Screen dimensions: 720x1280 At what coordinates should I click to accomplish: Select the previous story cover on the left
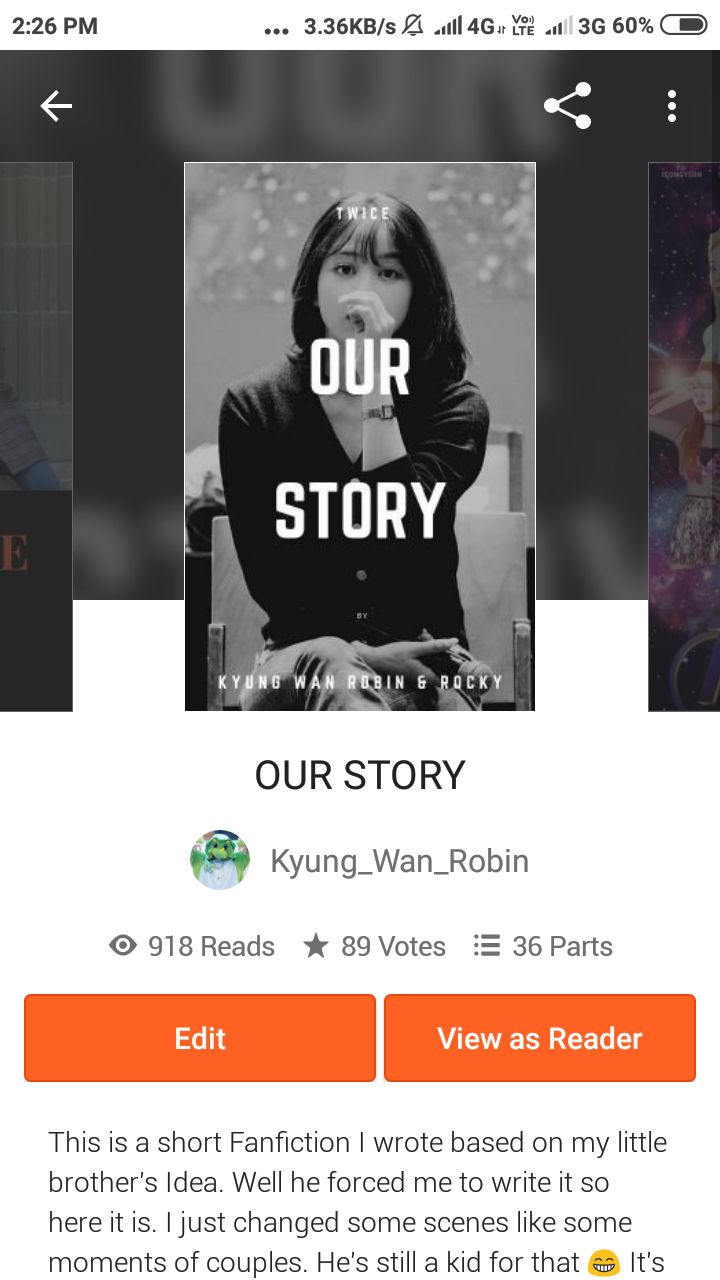point(36,437)
